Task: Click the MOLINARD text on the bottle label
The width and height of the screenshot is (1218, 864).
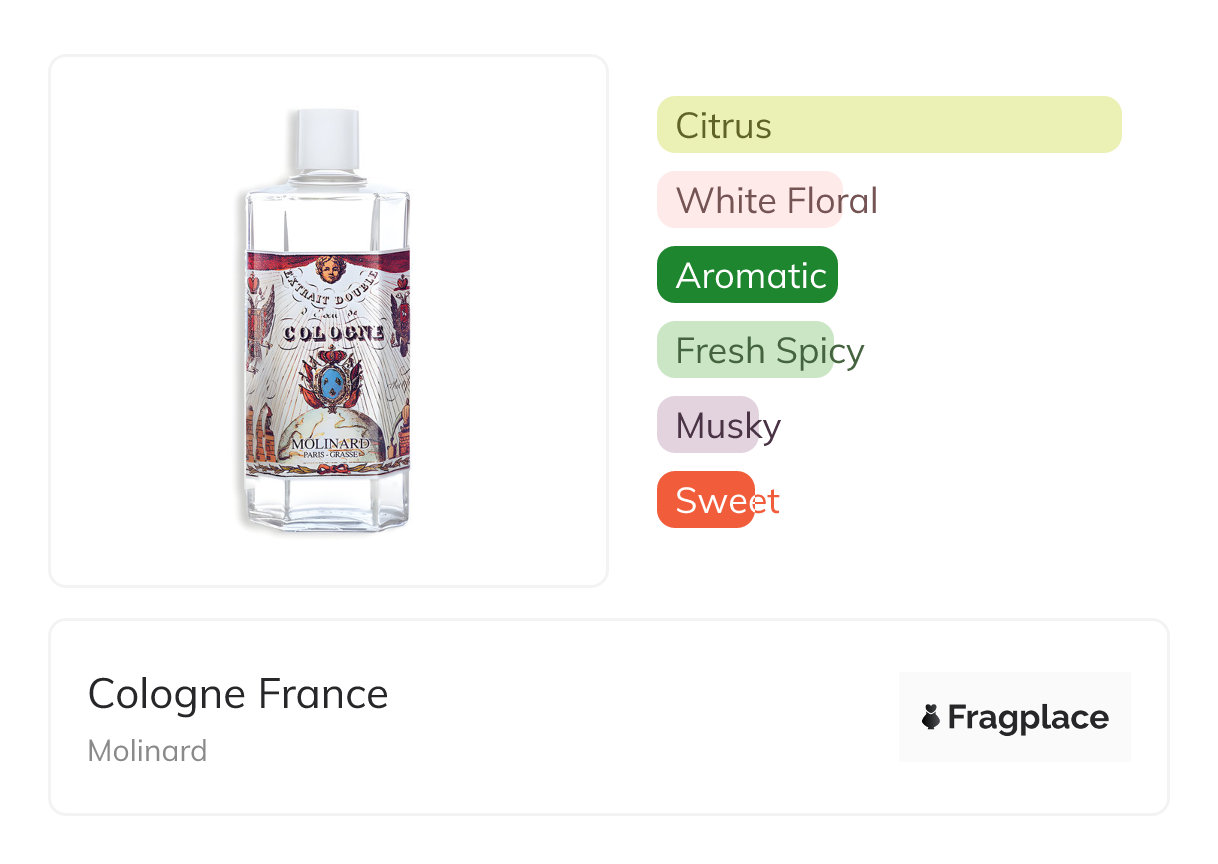Action: pyautogui.click(x=330, y=444)
